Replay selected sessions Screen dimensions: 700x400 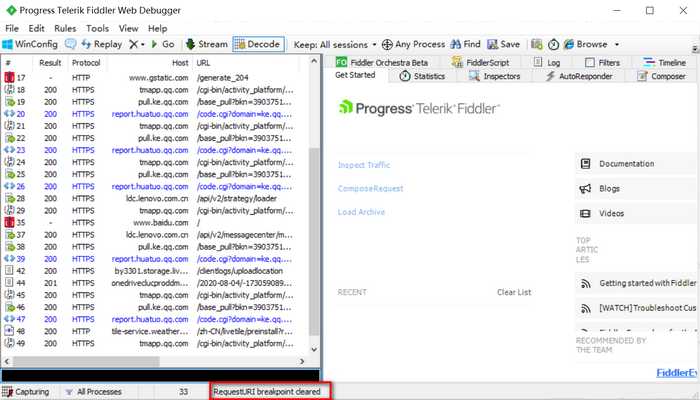102,44
